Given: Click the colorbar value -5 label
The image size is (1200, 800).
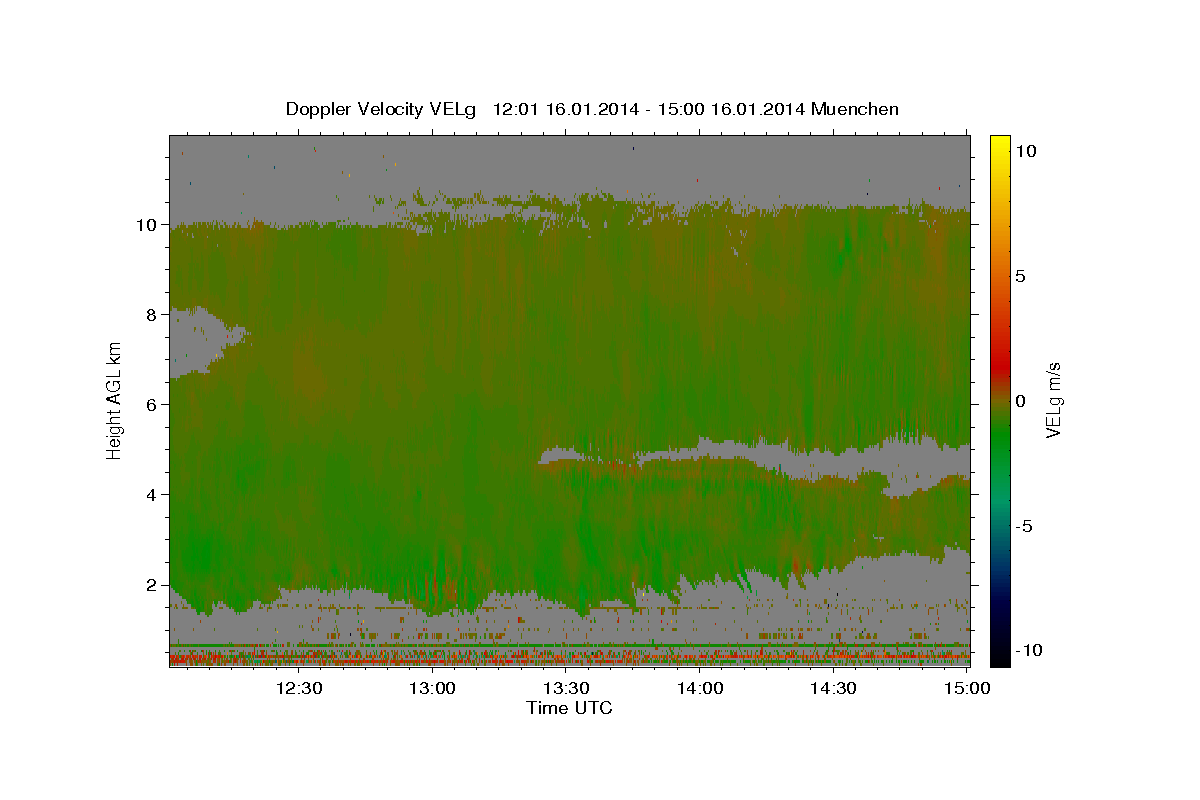Looking at the screenshot, I should [1023, 526].
